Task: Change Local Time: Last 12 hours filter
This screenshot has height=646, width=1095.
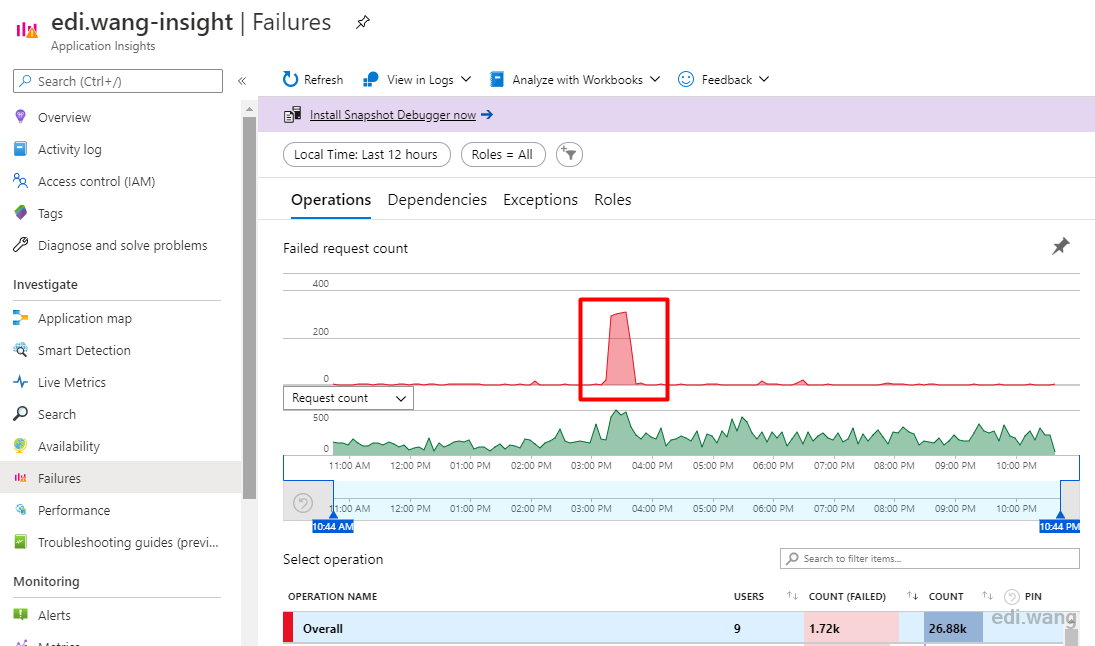Action: [367, 154]
